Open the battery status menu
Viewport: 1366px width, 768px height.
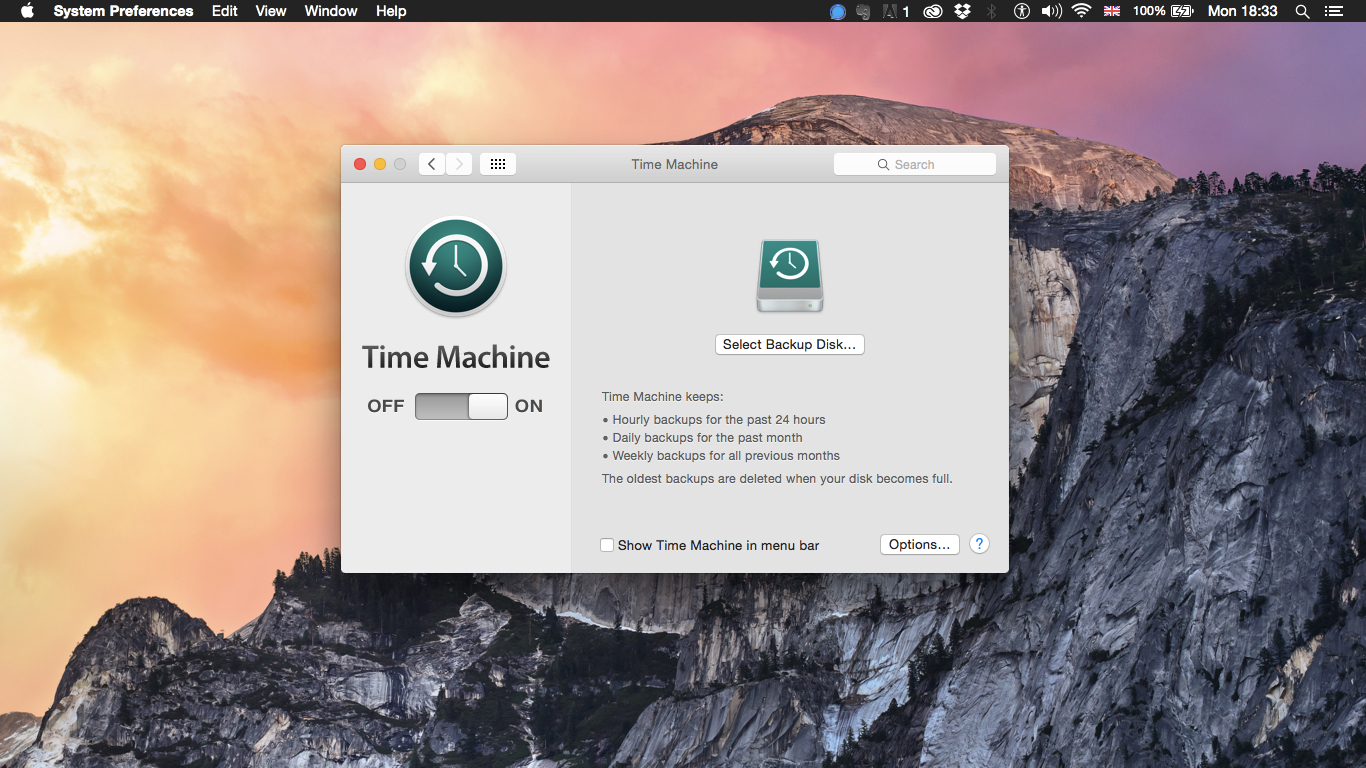pos(1163,11)
